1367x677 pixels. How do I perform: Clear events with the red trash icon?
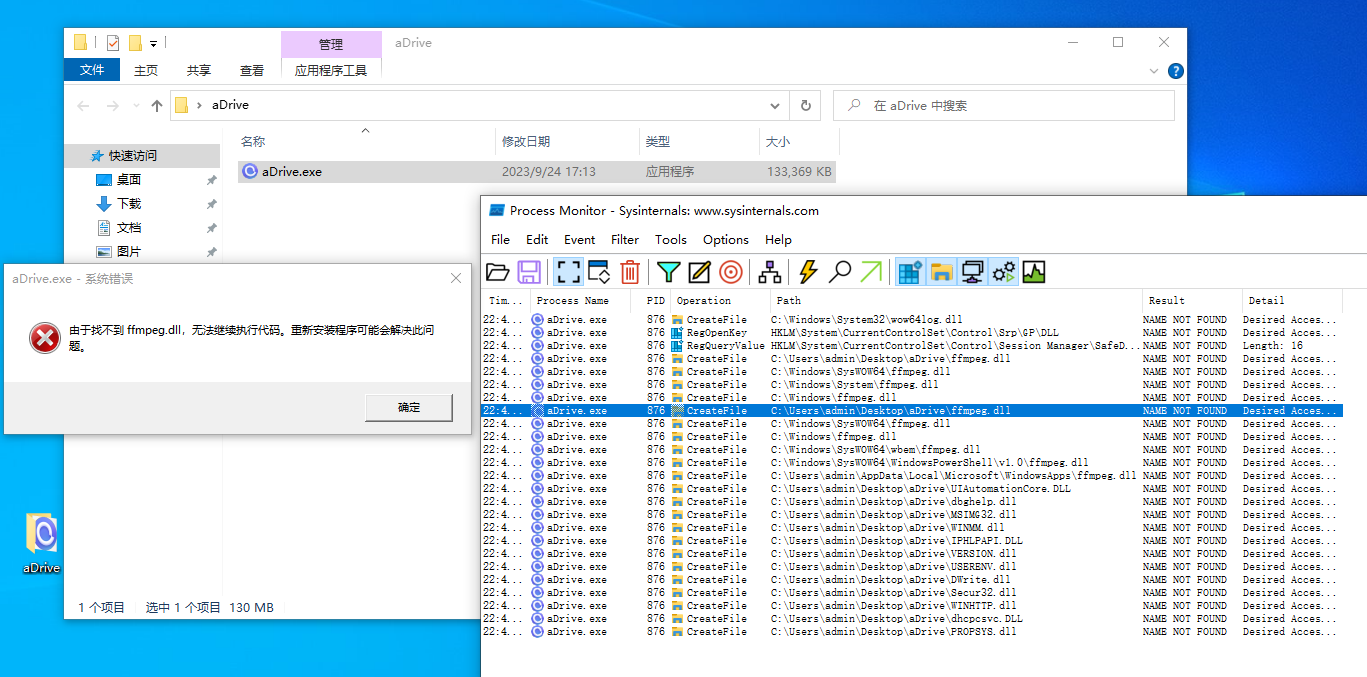[630, 271]
